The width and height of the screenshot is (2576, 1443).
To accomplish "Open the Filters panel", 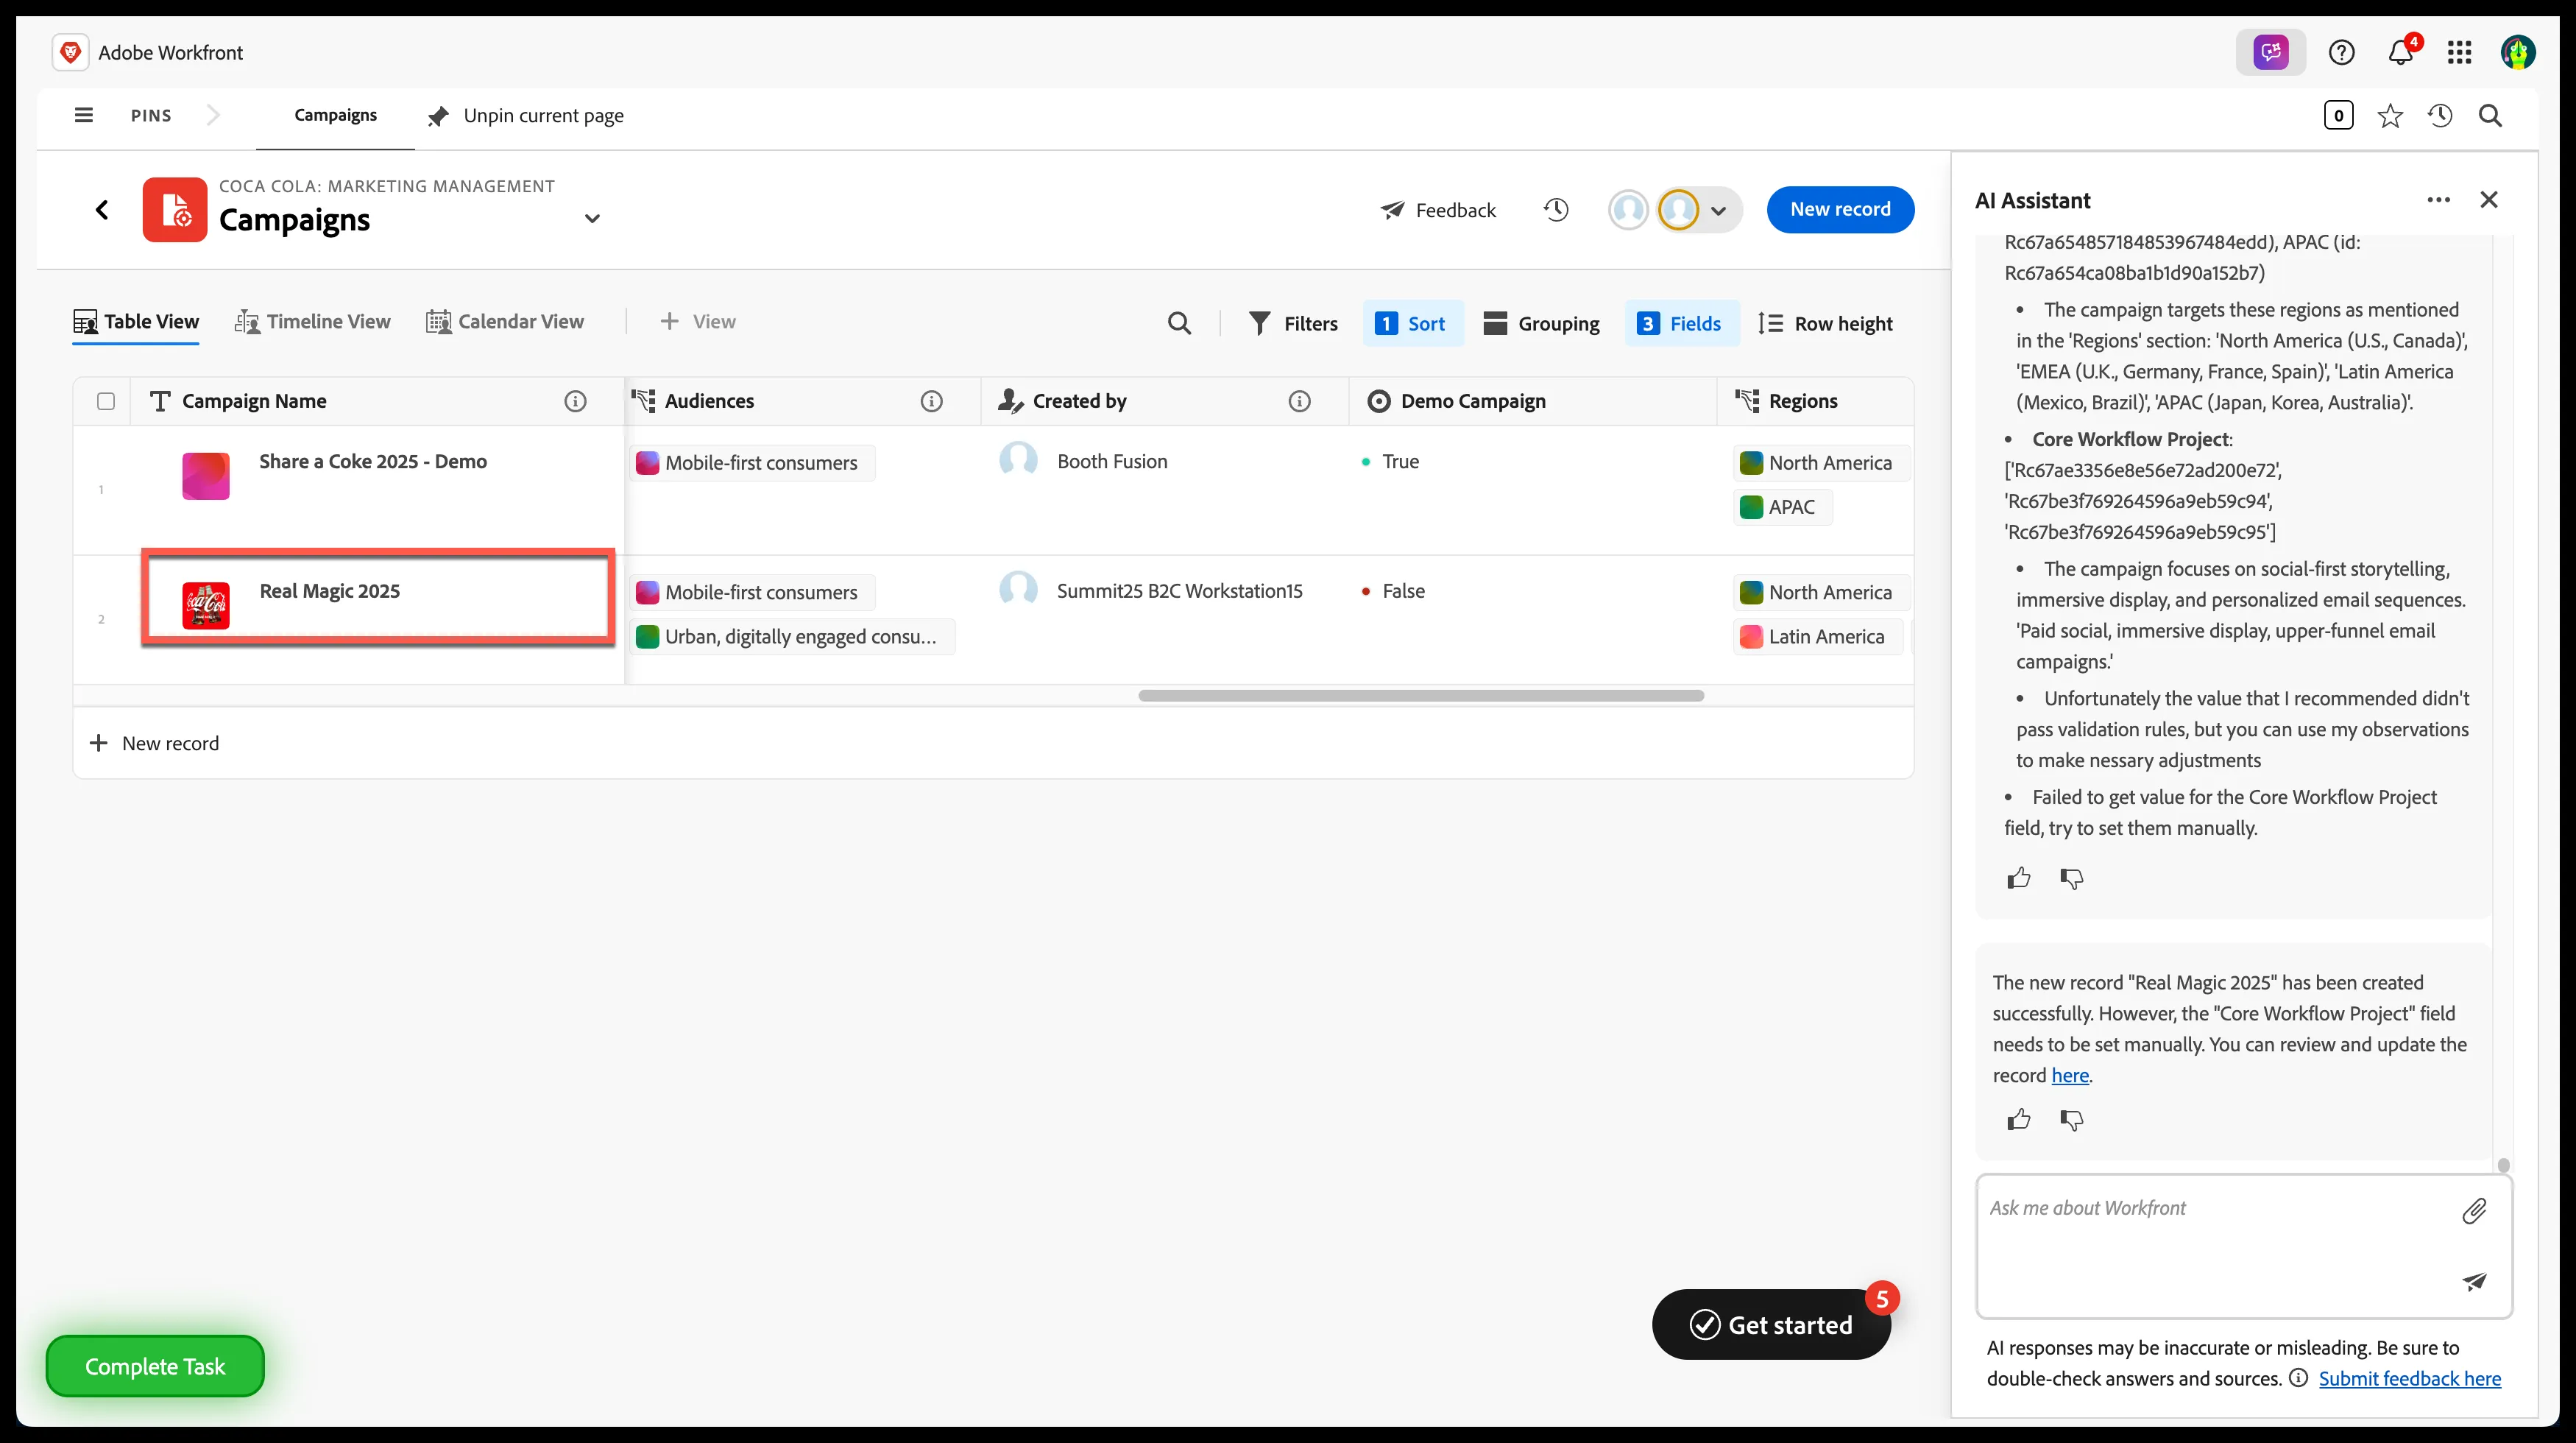I will [x=1294, y=323].
